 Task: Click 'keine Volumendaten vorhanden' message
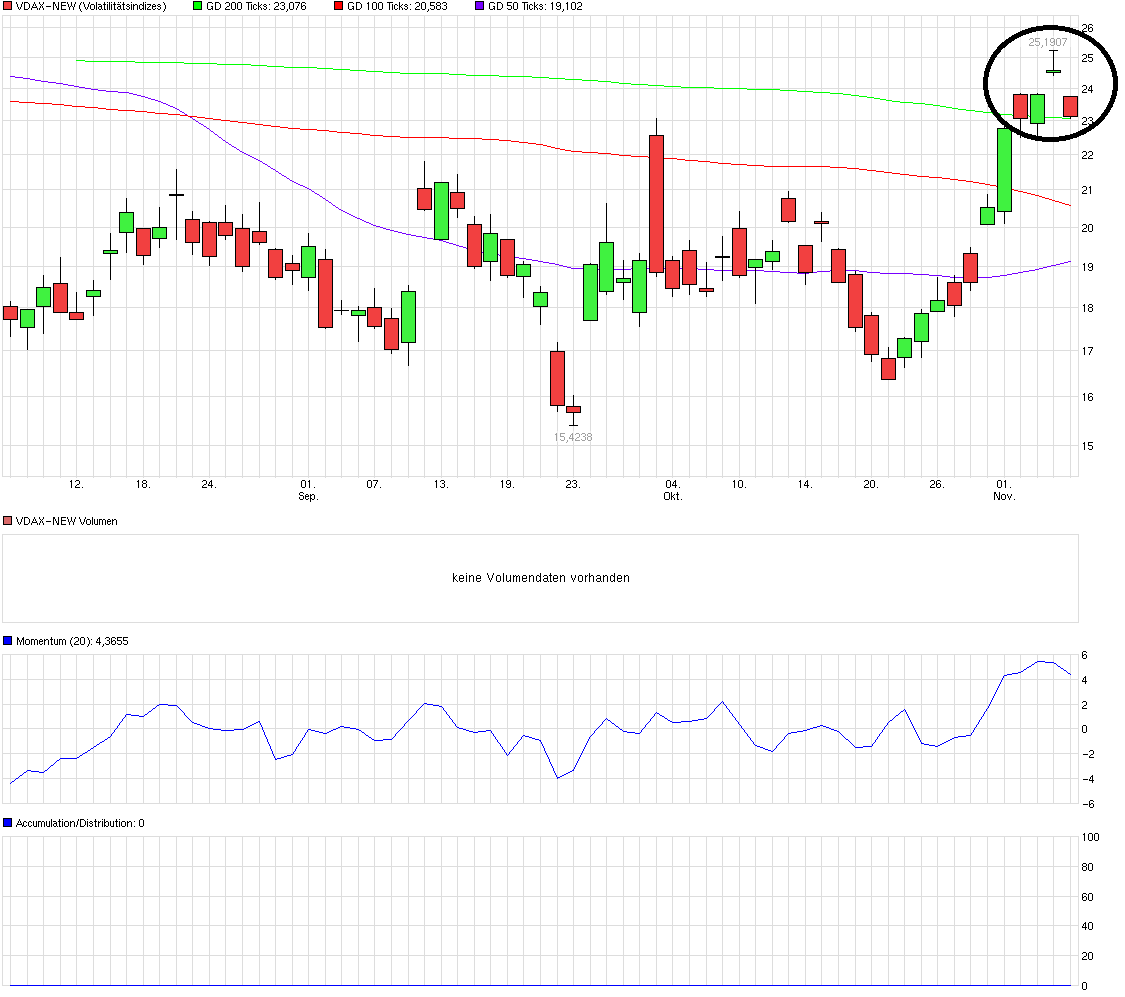click(x=541, y=577)
